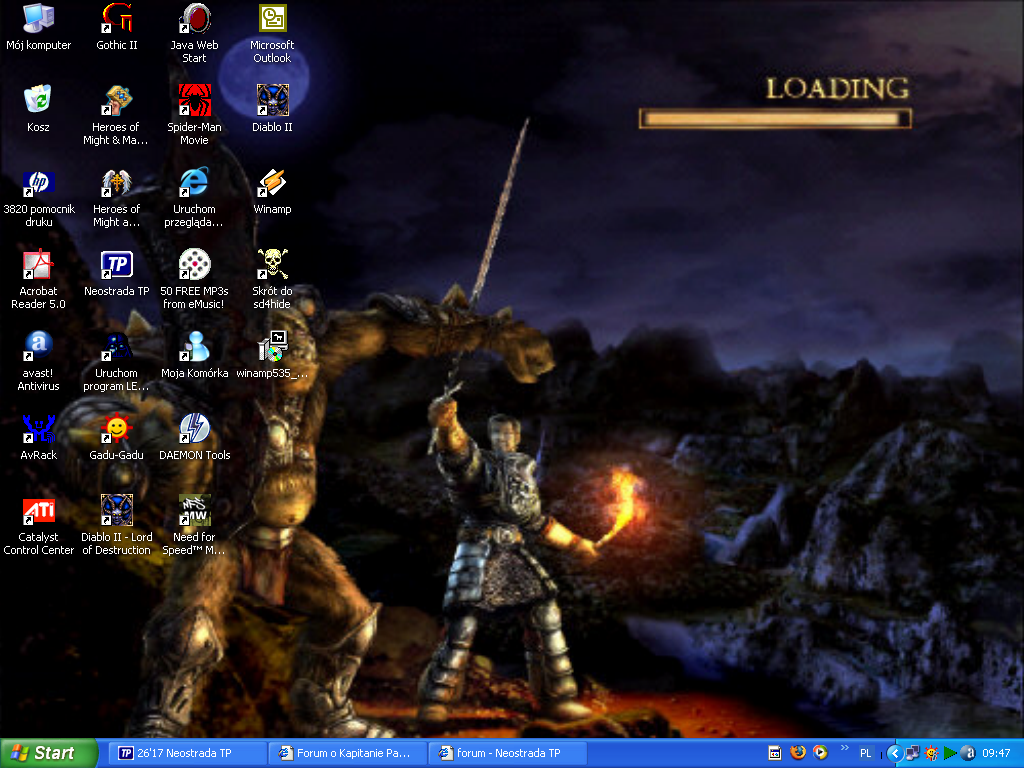Select Gadu-Gadu desktop shortcut

(116, 437)
